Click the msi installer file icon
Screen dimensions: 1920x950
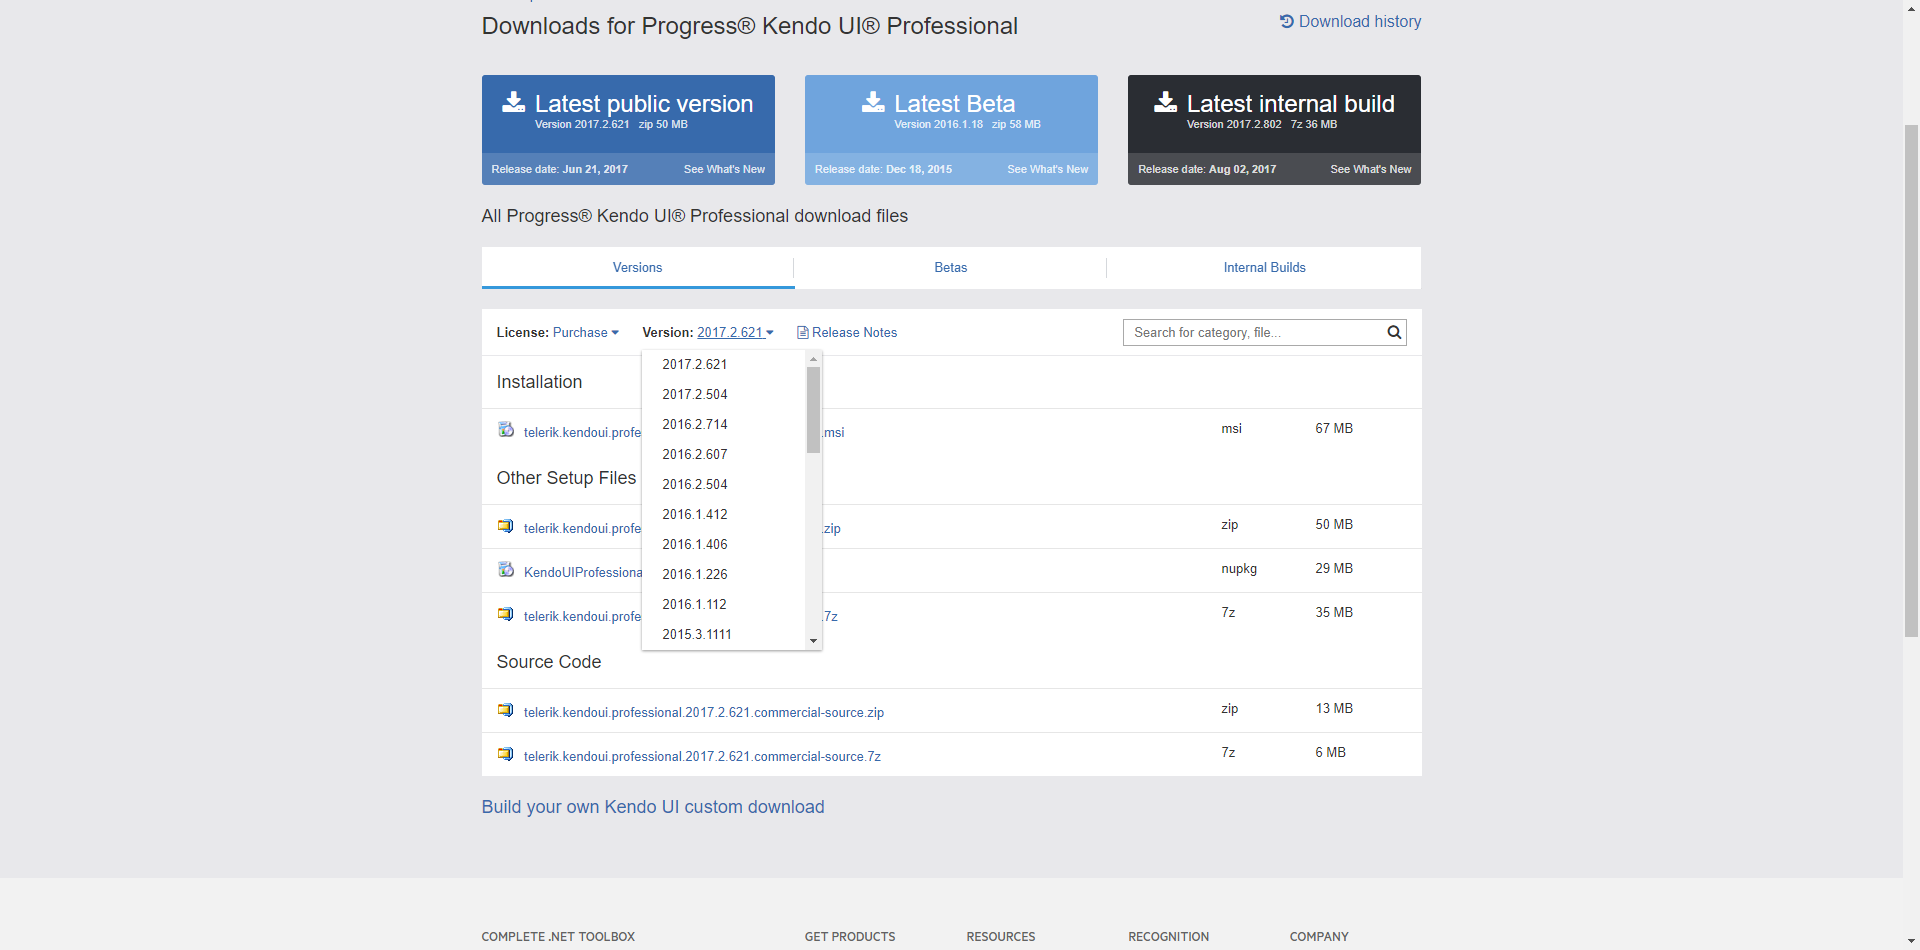point(506,430)
